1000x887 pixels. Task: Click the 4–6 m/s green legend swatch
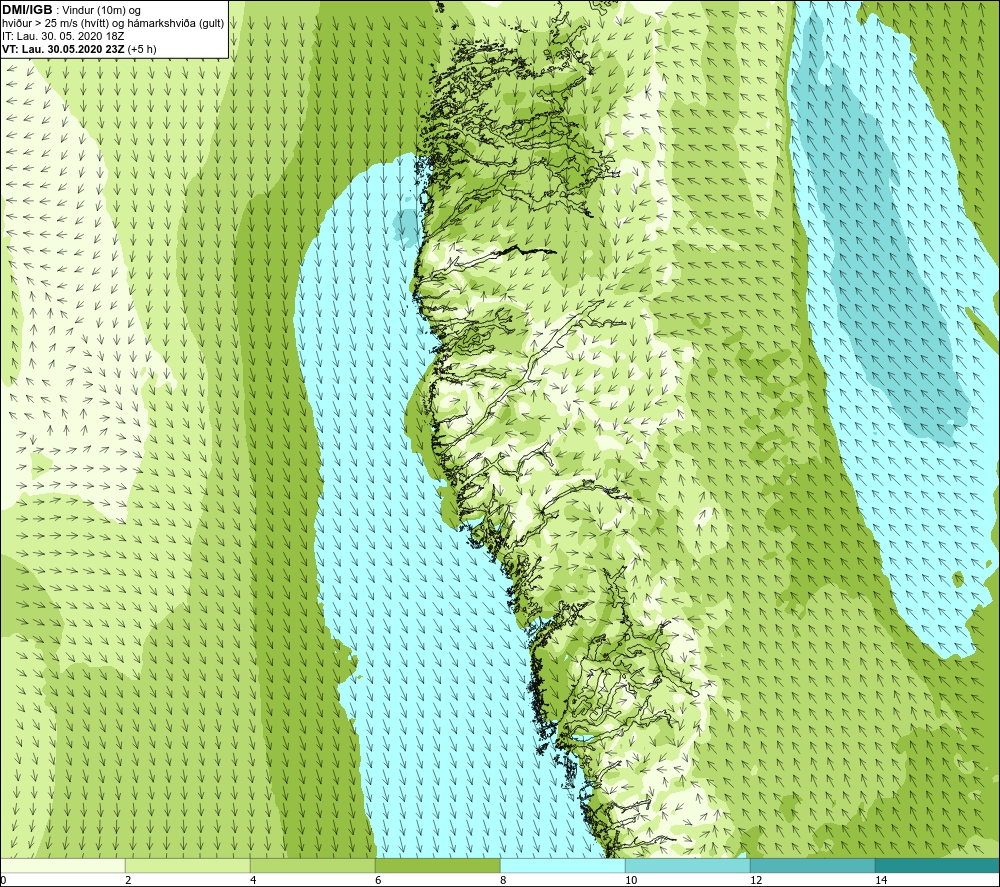coord(312,866)
